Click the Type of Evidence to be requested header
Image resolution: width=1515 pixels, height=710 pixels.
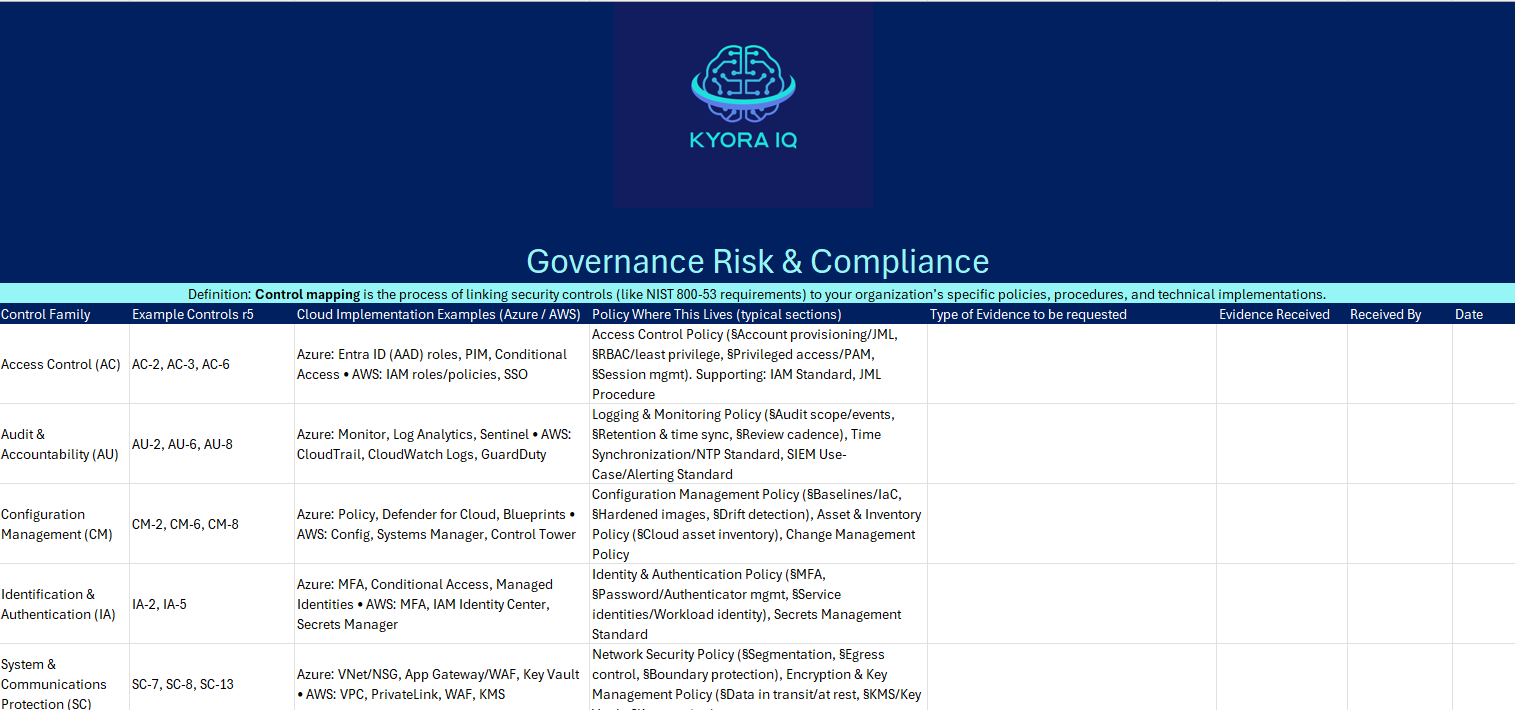pyautogui.click(x=1028, y=314)
